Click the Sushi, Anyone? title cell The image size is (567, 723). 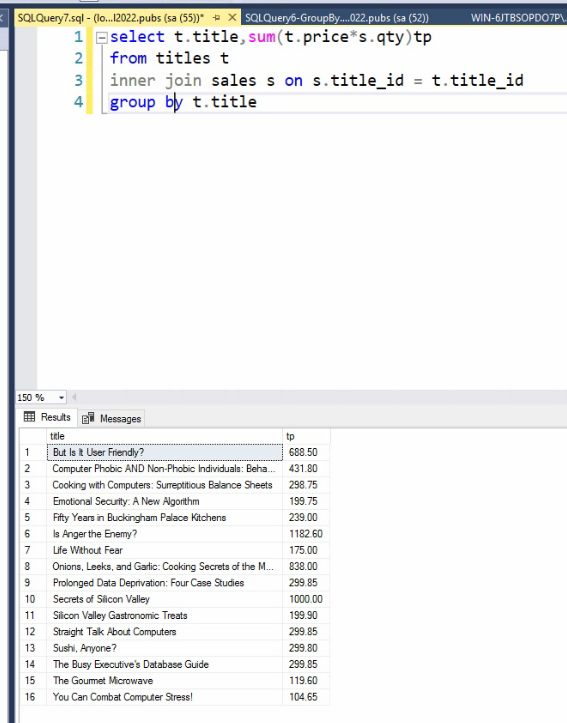[165, 648]
